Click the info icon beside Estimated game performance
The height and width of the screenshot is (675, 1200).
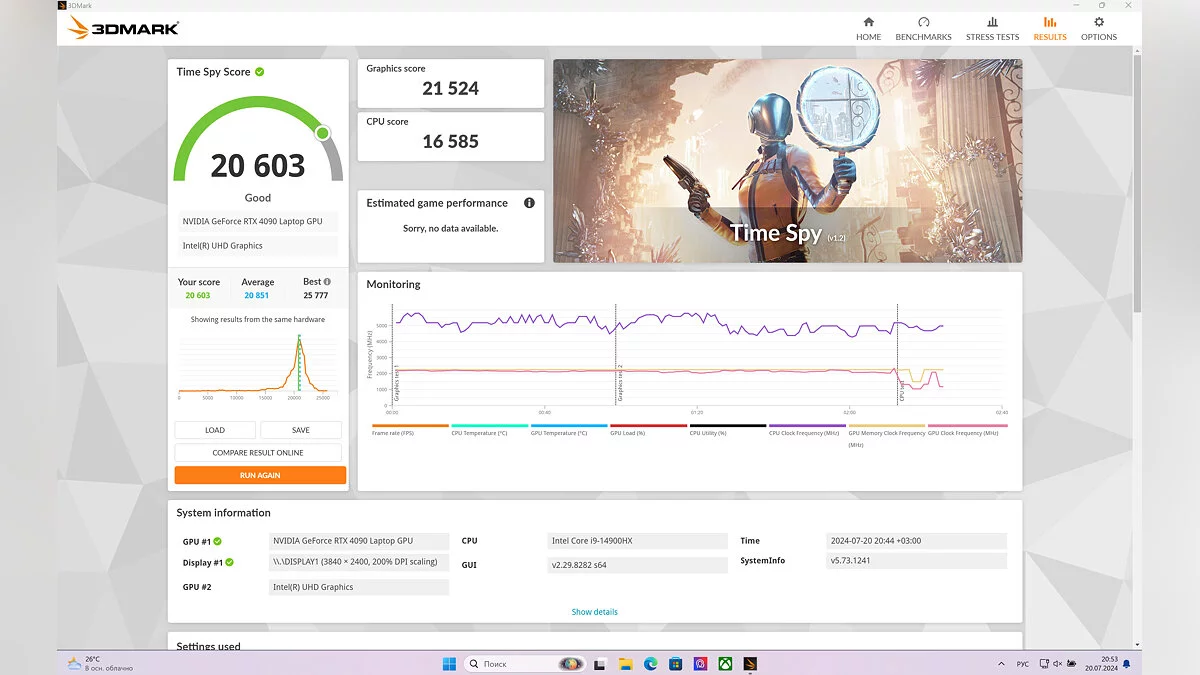pos(529,203)
